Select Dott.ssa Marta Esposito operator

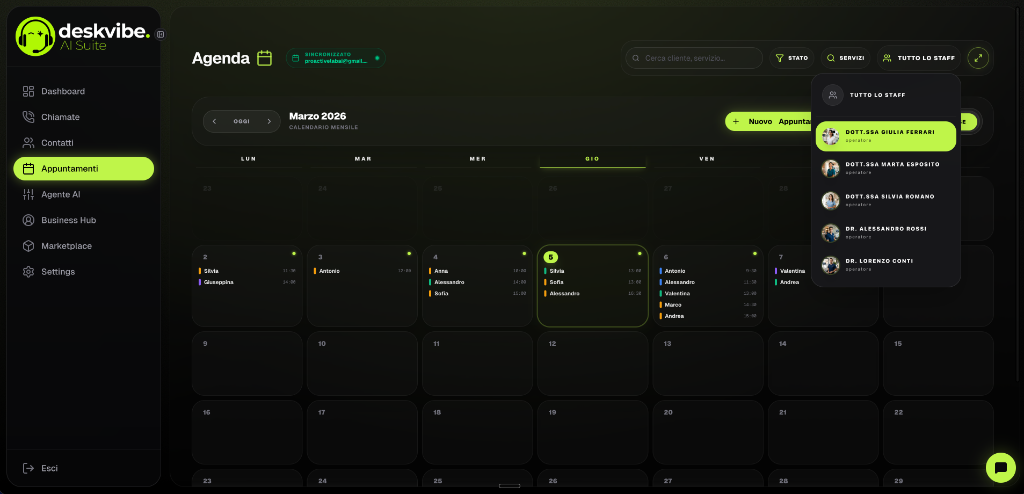[886, 168]
